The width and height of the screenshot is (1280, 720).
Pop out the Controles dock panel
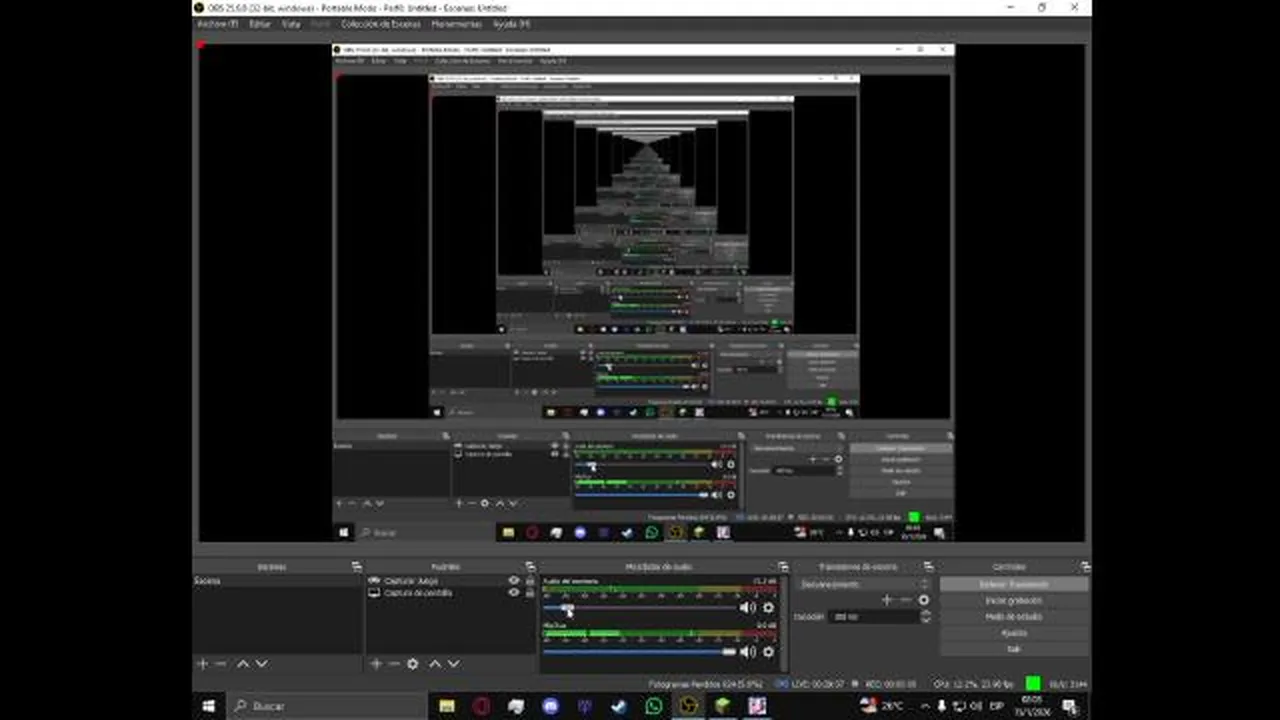[x=1085, y=567]
